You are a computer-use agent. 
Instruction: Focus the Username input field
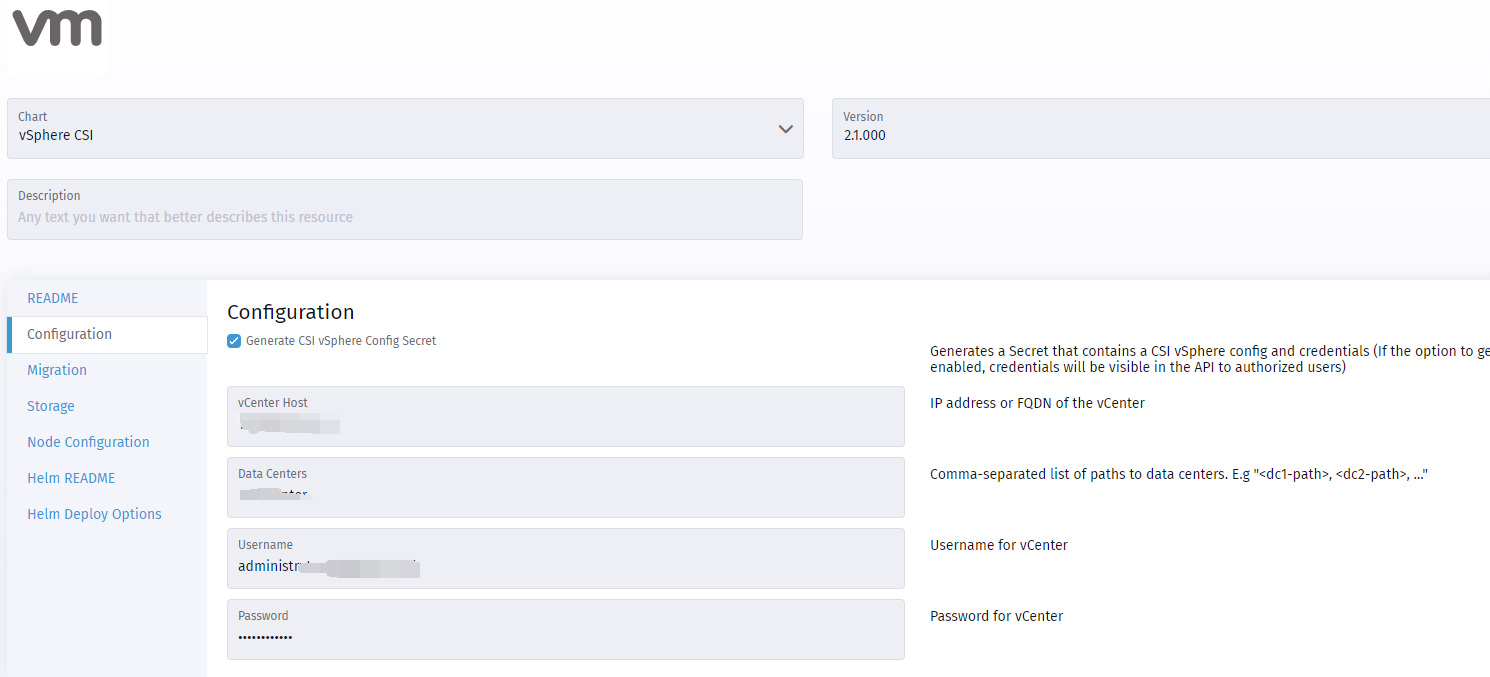click(566, 558)
